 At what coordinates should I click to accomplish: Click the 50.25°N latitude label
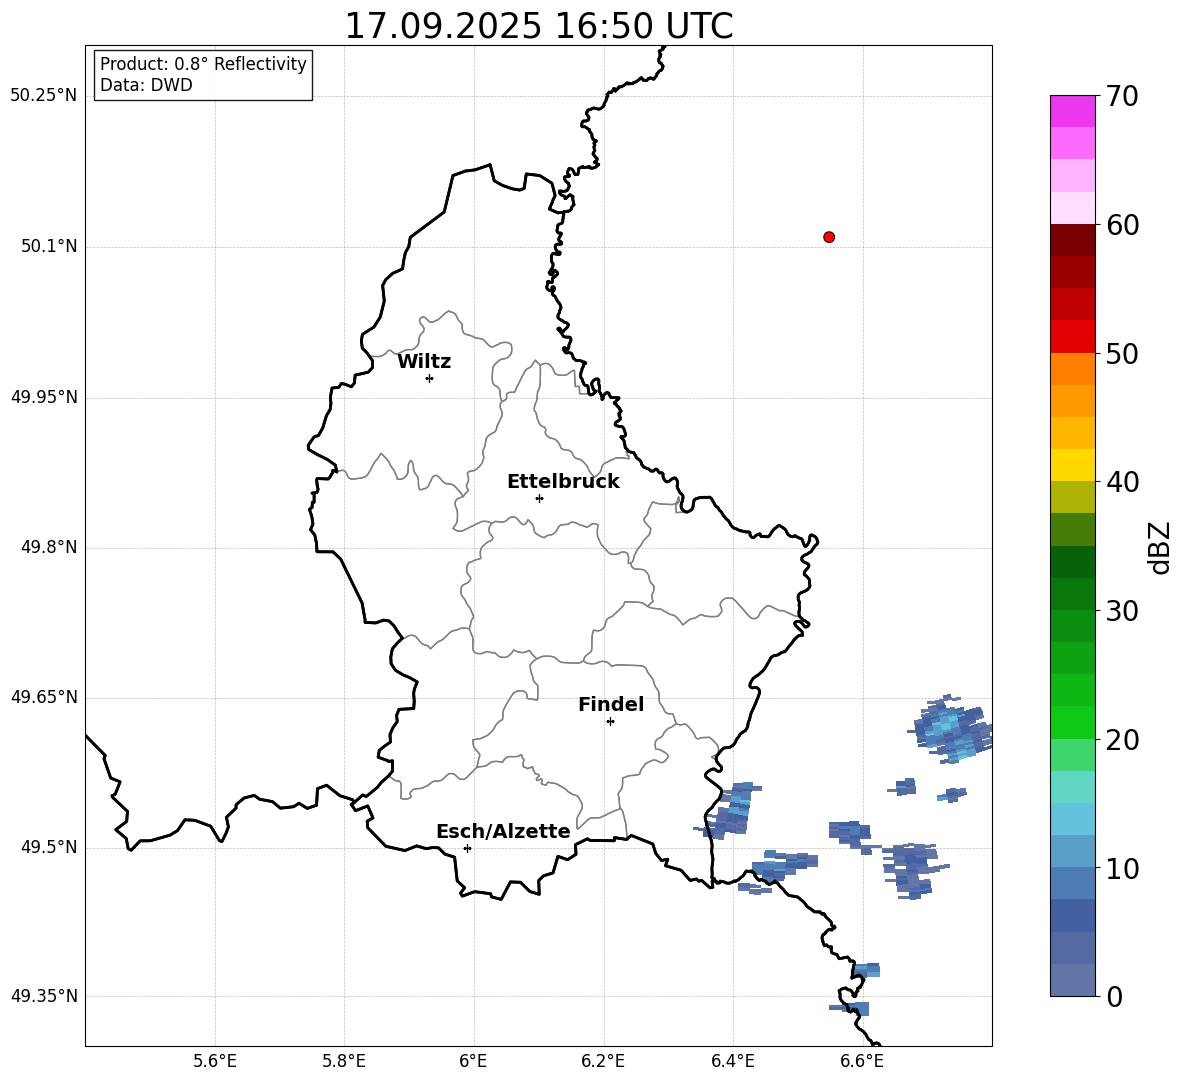[43, 96]
